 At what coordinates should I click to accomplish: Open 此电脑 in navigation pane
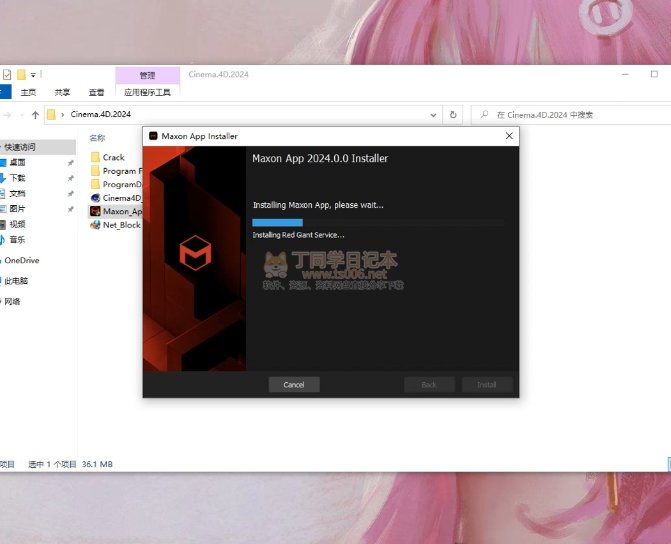(16, 281)
